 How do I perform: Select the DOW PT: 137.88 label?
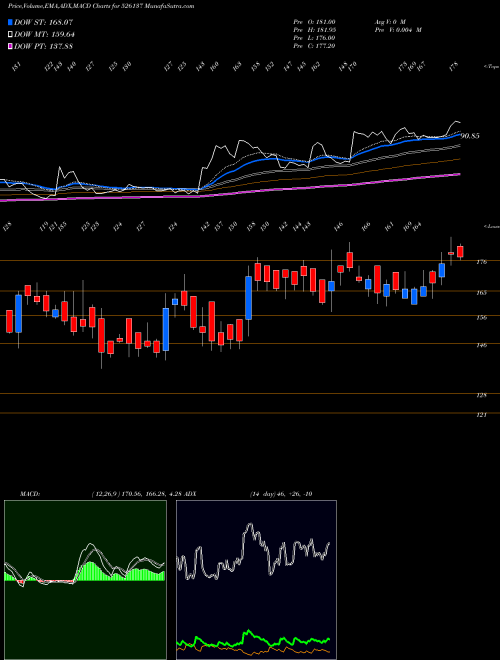point(44,46)
